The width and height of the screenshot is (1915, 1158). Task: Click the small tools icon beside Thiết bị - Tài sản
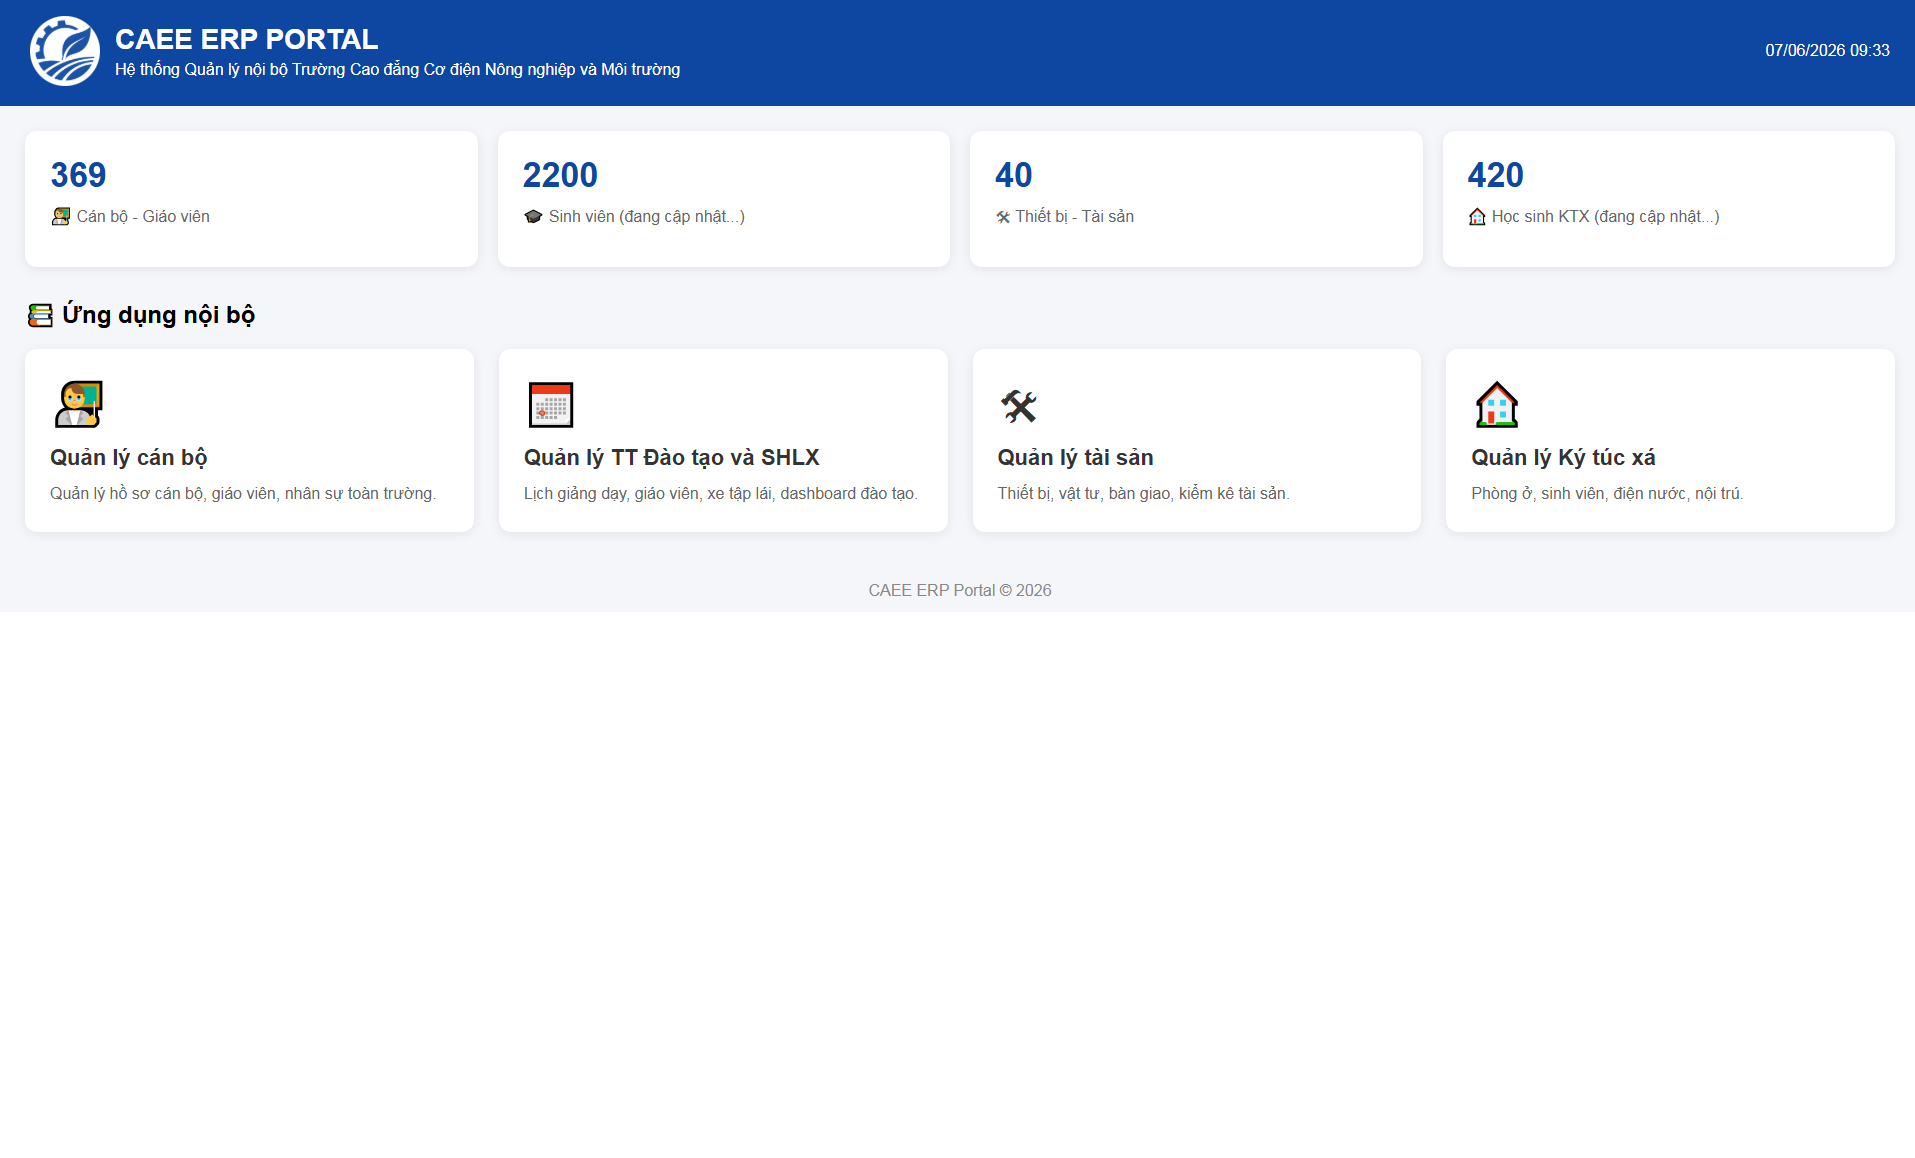pos(1003,217)
